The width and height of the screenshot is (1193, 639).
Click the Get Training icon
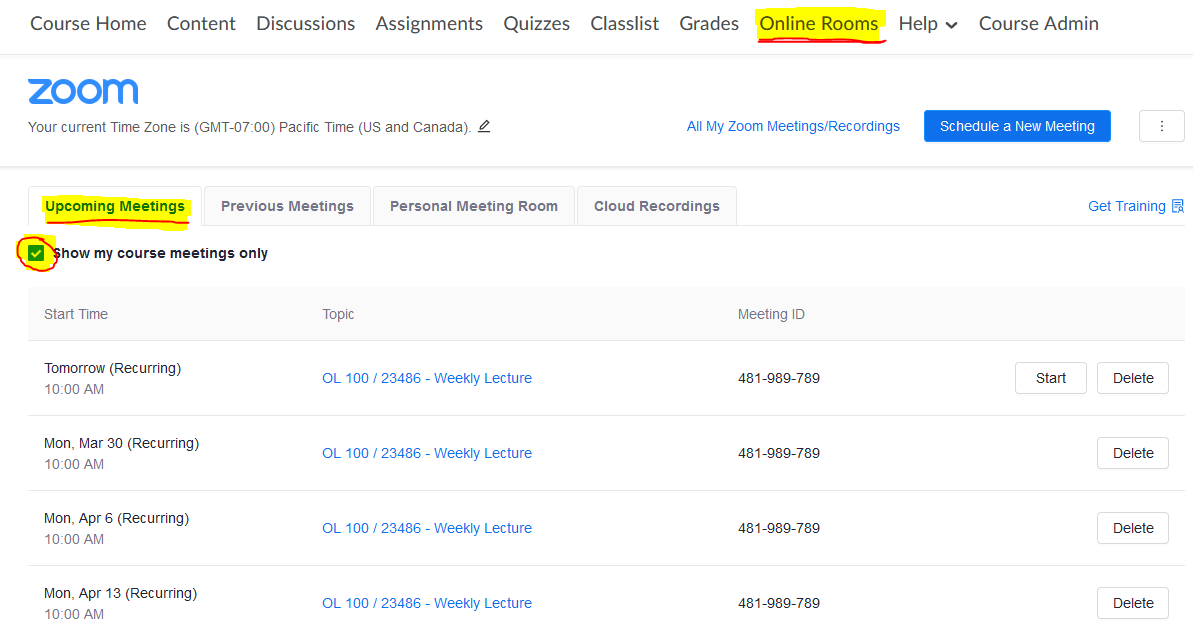click(x=1177, y=206)
